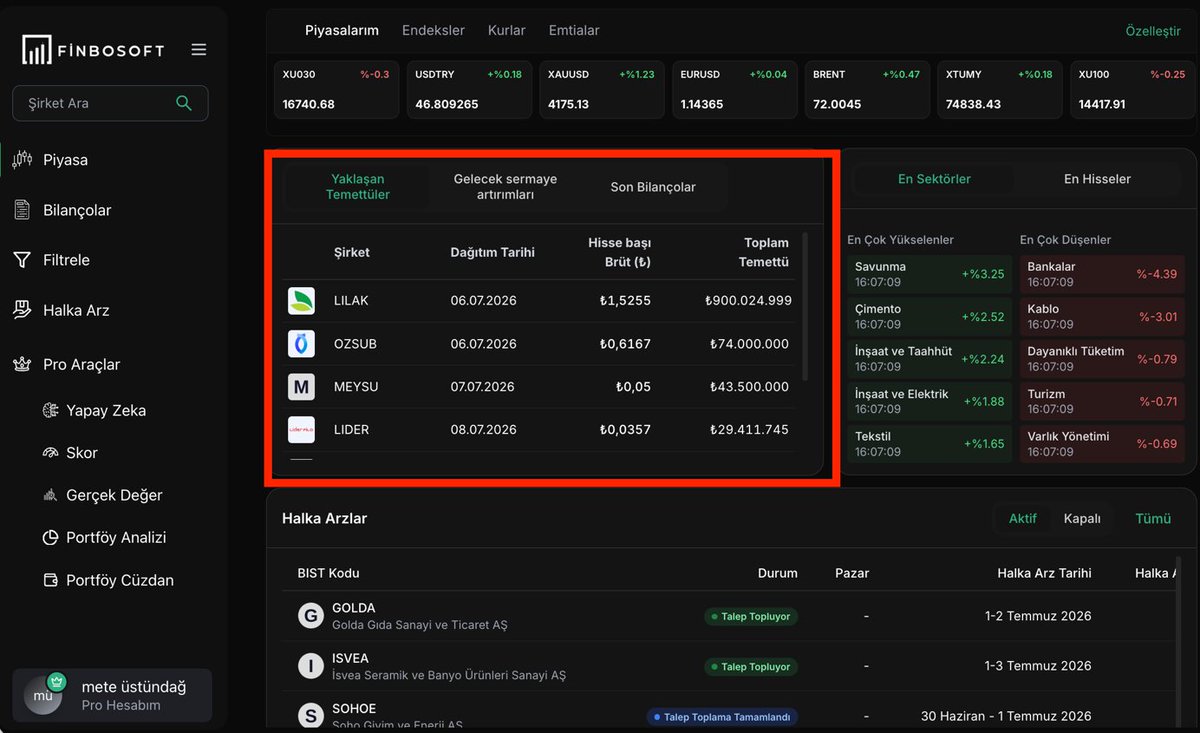This screenshot has width=1200, height=733.
Task: Click the GOLDA letter avatar
Action: 311,615
